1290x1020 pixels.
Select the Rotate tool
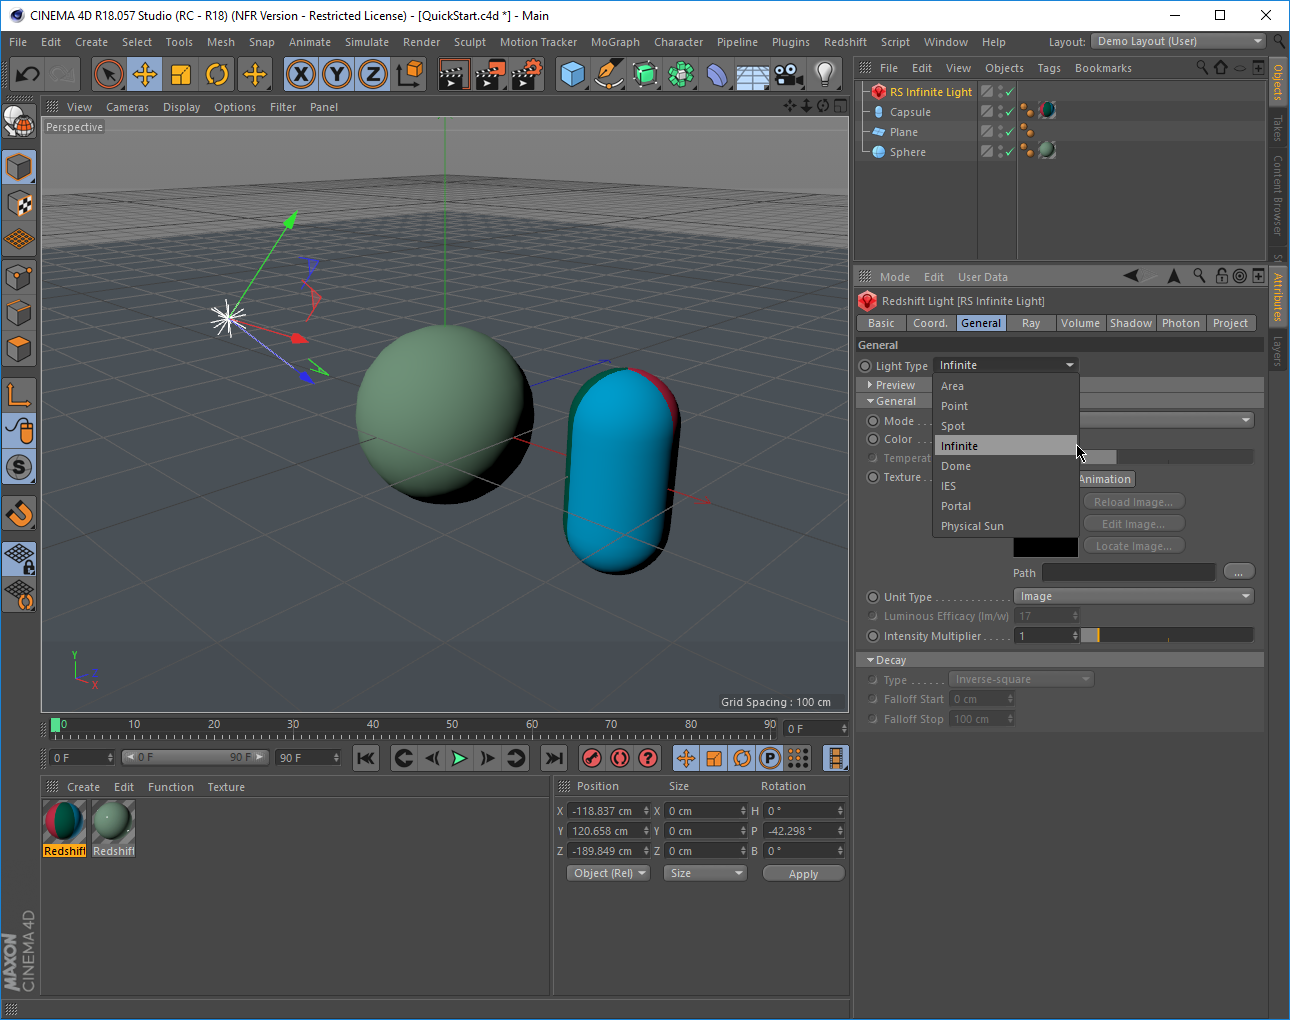pos(217,74)
